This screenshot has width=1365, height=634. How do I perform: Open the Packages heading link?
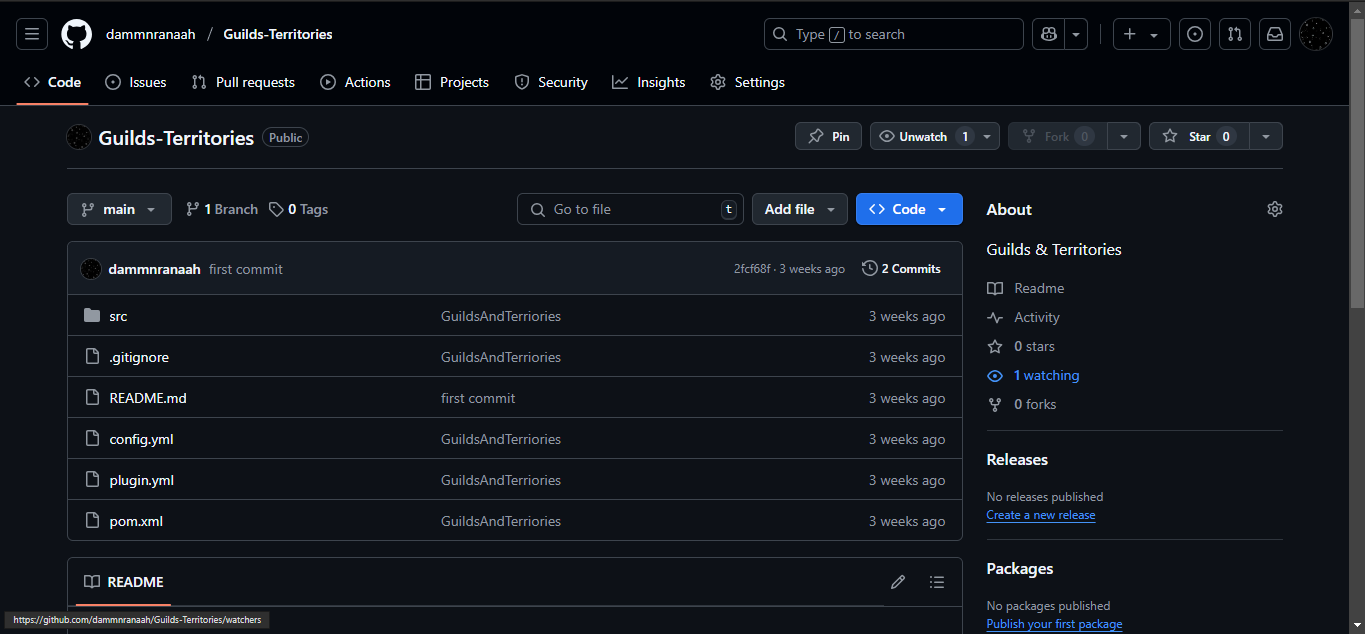(x=1020, y=569)
